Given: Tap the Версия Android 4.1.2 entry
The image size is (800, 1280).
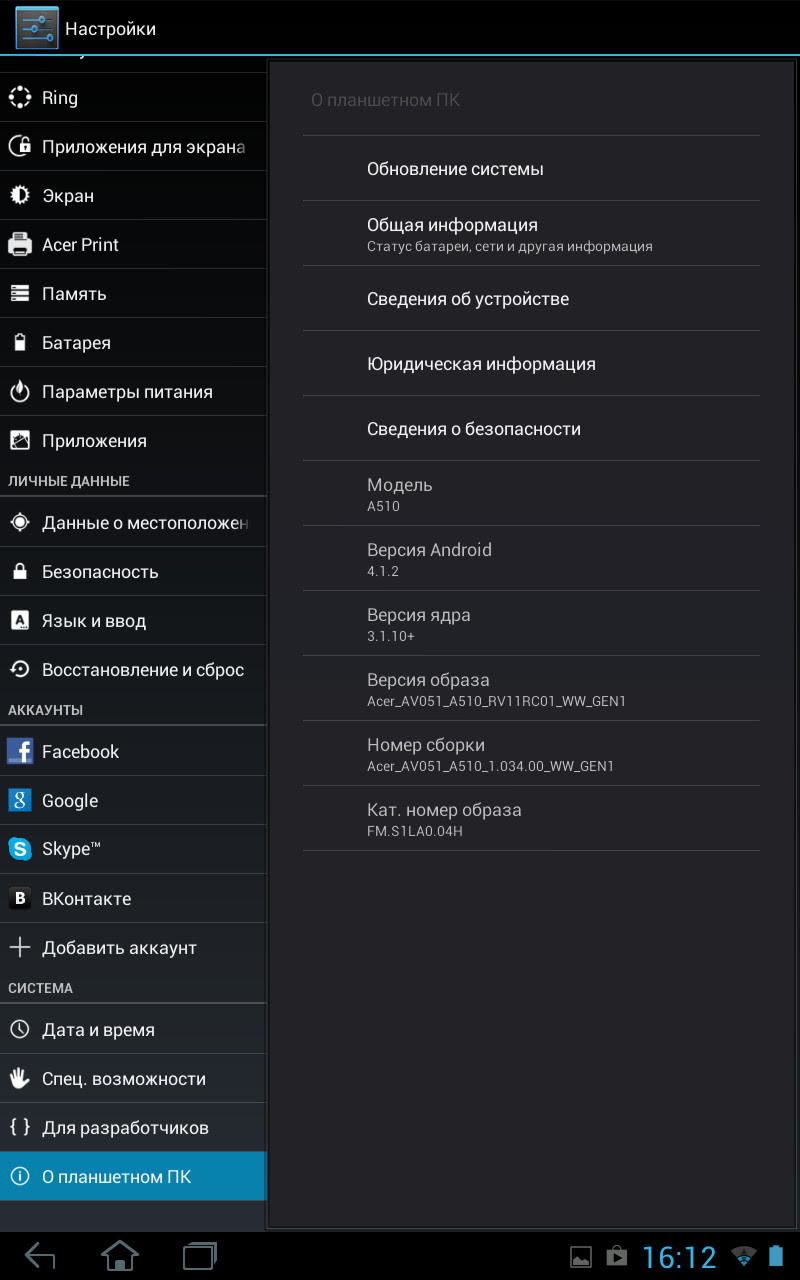Looking at the screenshot, I should (531, 559).
